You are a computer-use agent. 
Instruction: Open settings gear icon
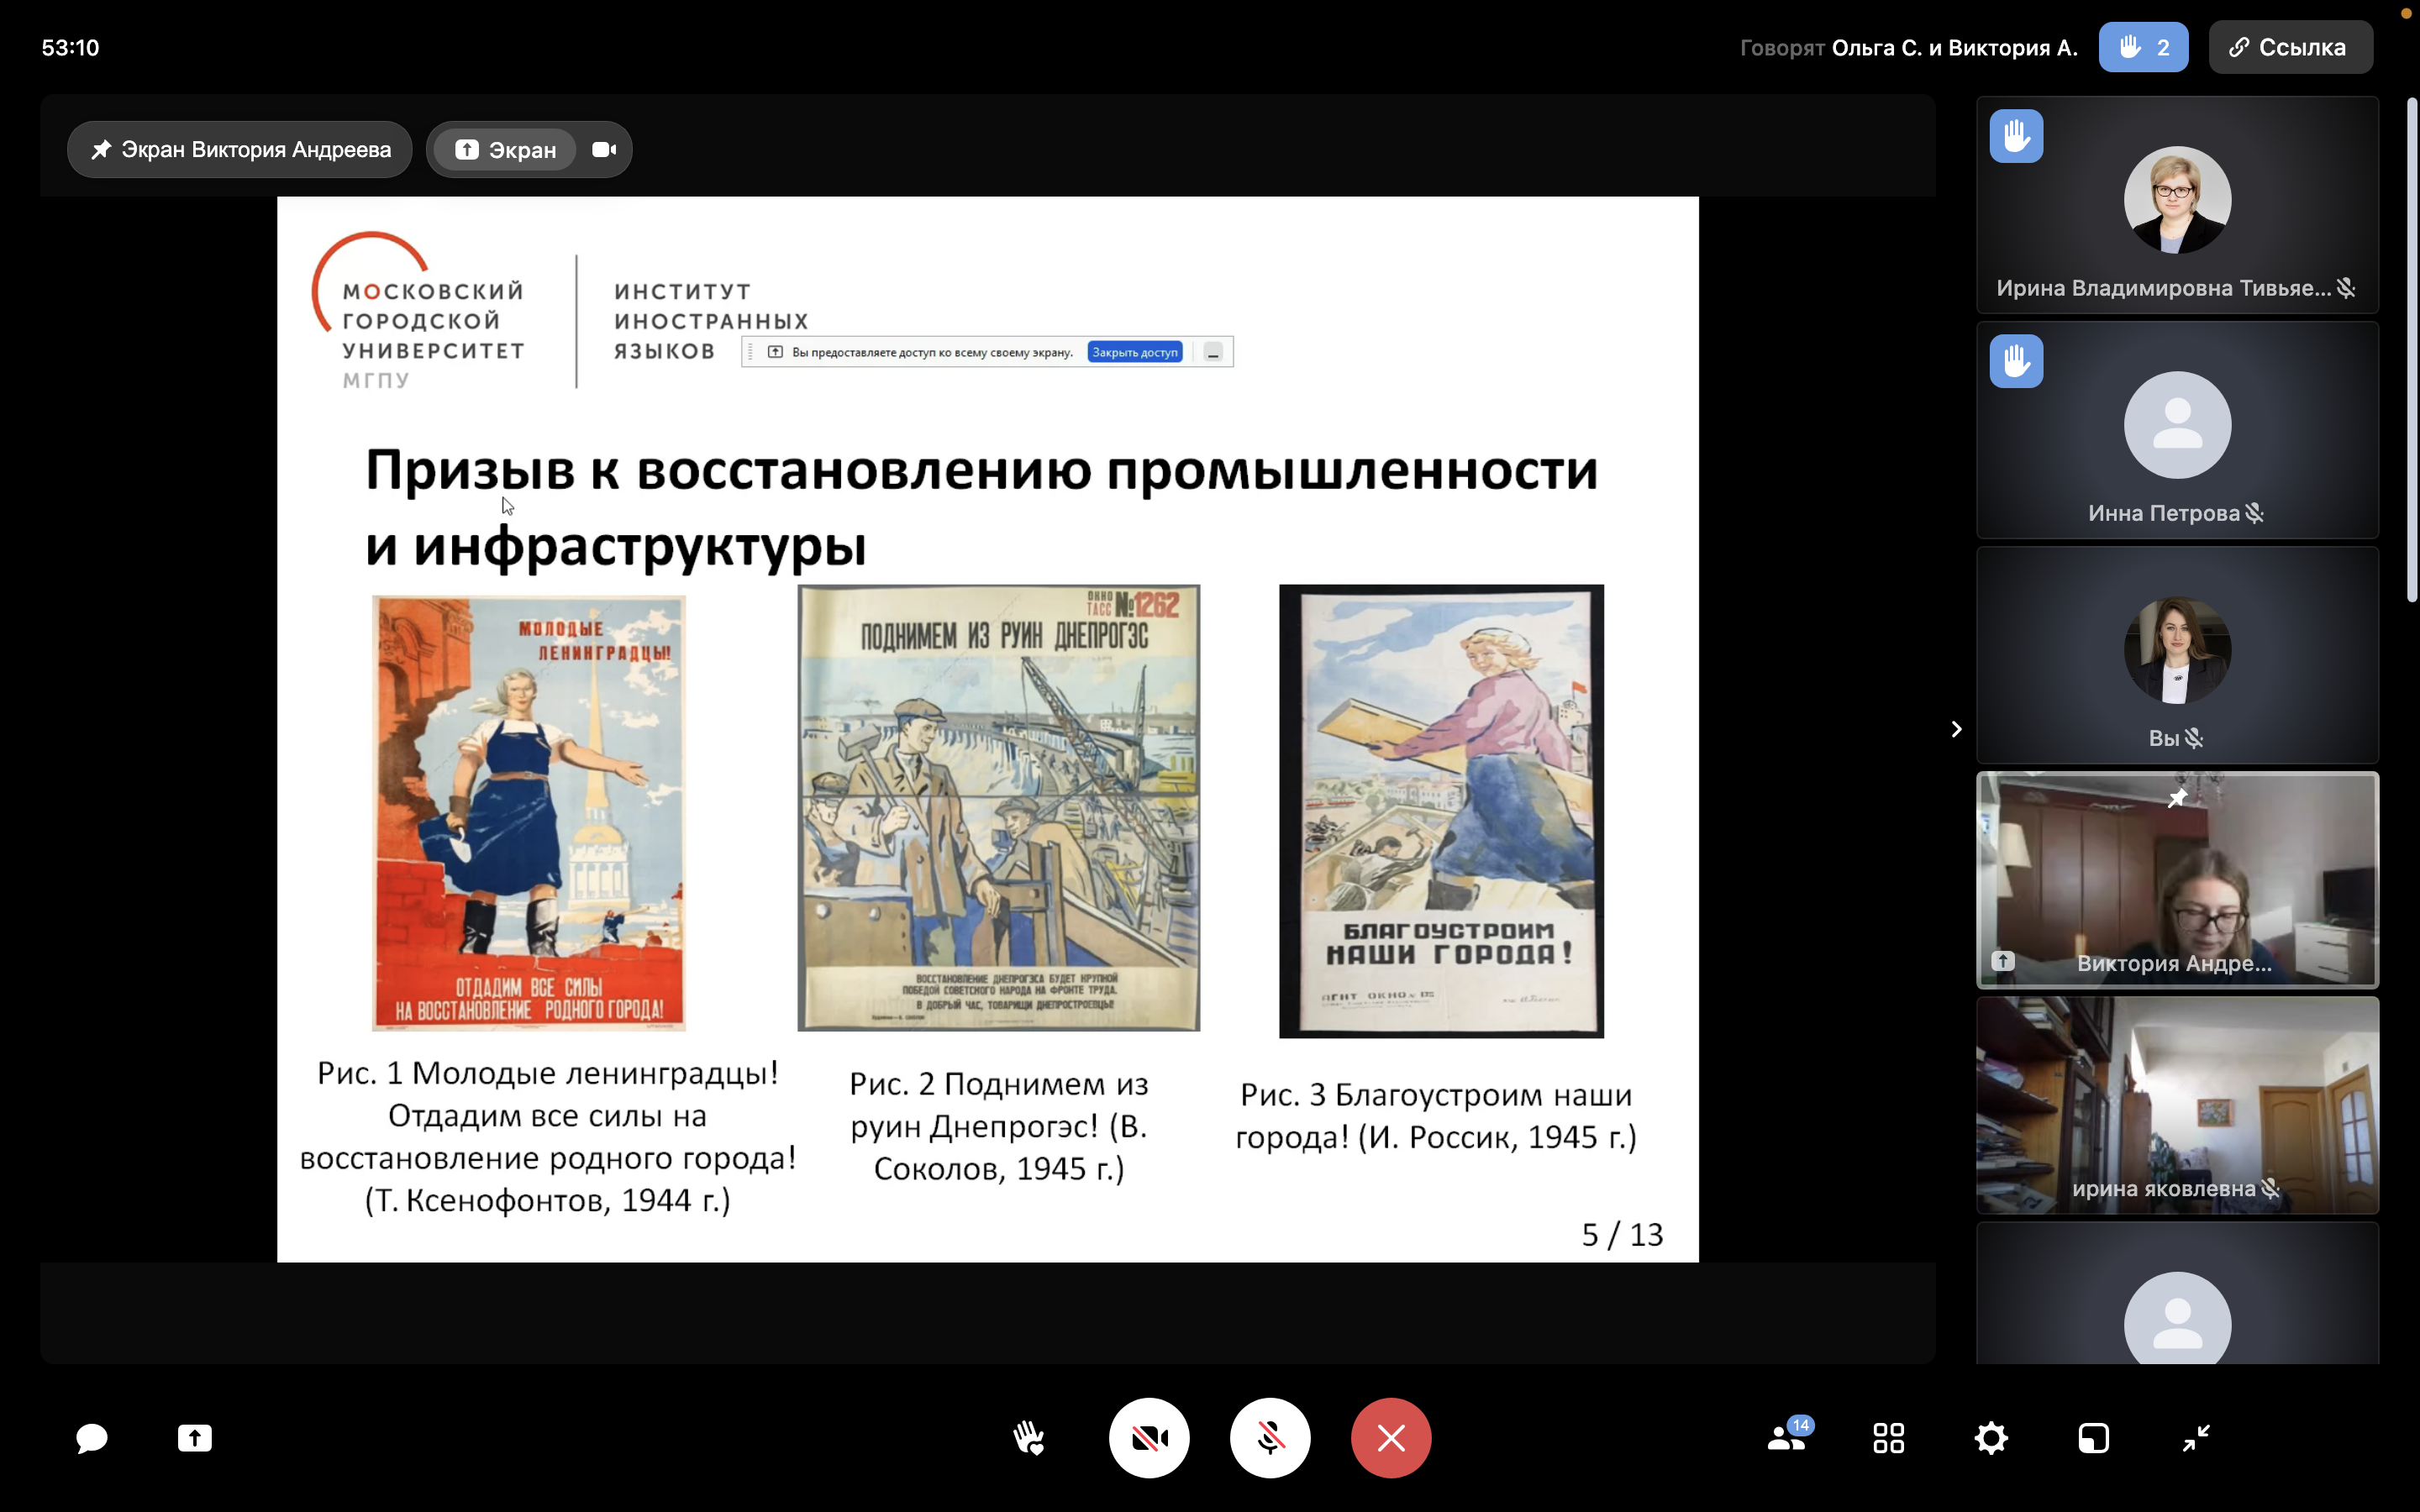click(x=1991, y=1438)
